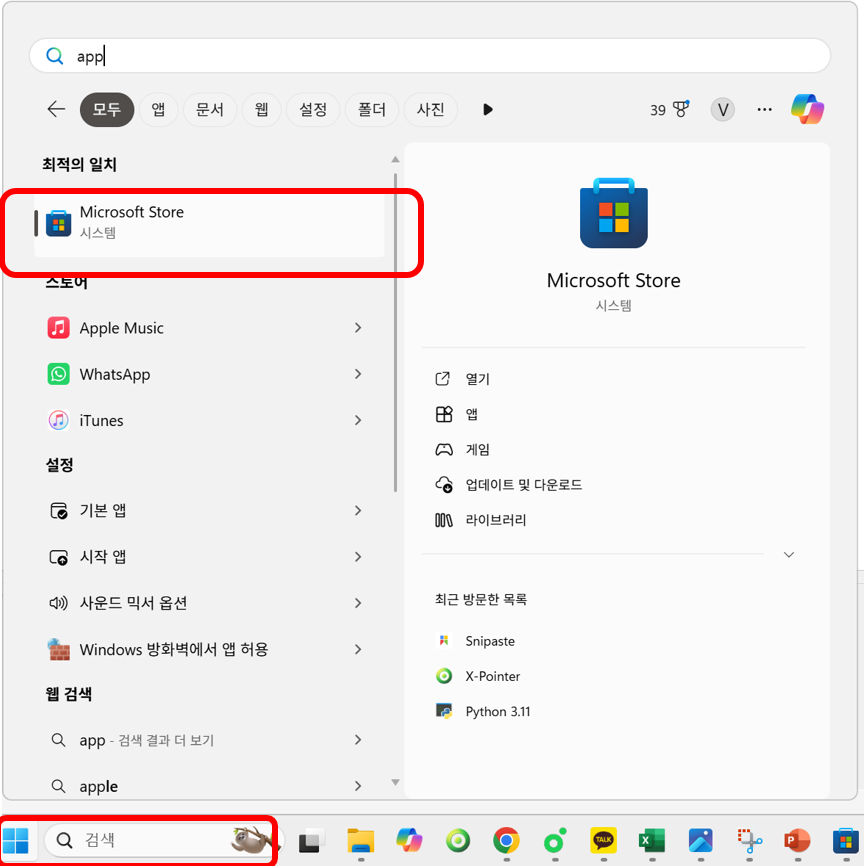Open File Explorer from the taskbar
865x866 pixels.
pos(361,841)
